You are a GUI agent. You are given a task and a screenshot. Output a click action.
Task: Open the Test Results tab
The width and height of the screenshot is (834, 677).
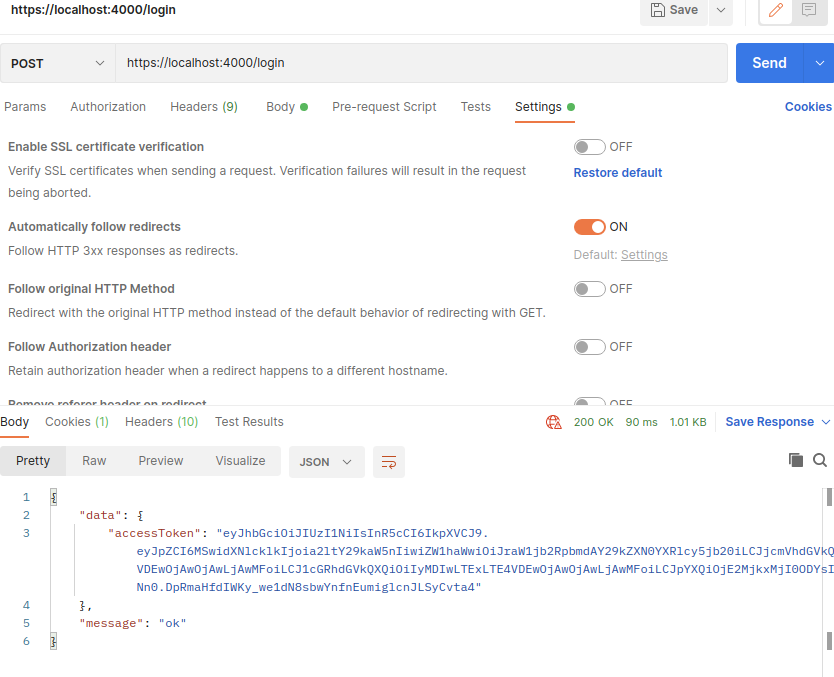(249, 422)
